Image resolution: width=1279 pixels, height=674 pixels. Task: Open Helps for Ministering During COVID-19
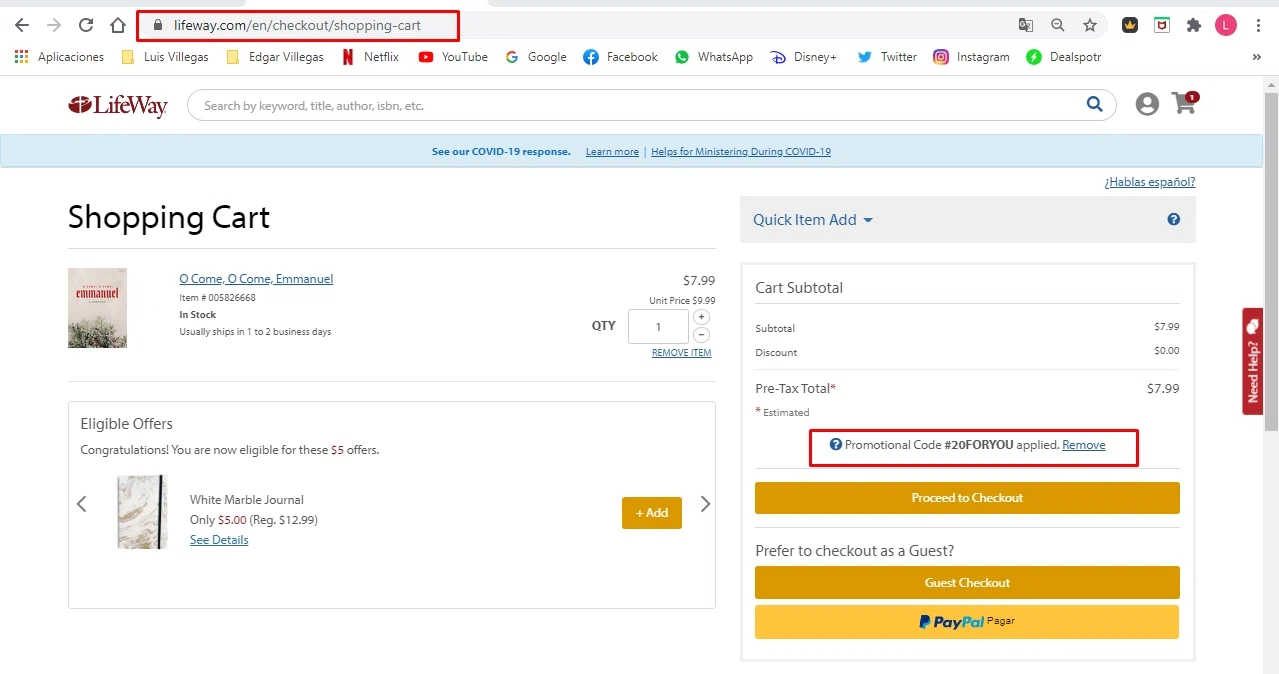[741, 152]
